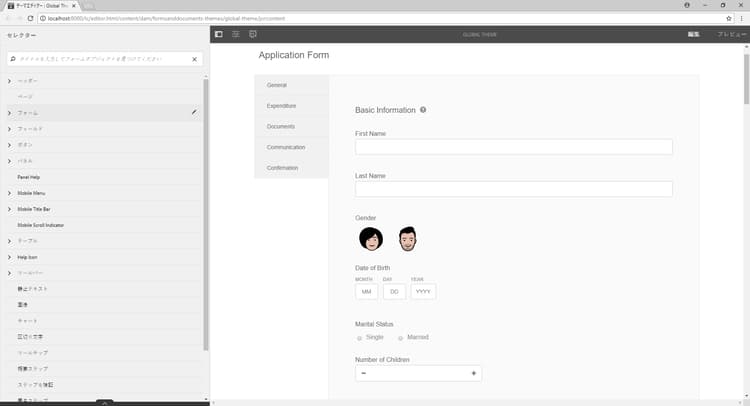
Task: Click the form page vertical scrollbar
Action: point(746,79)
